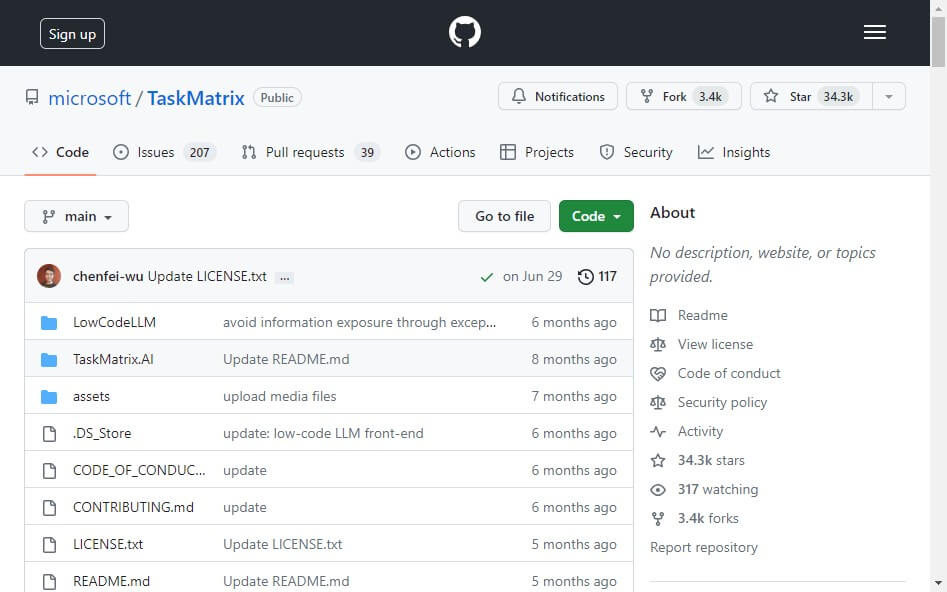
Task: Star the TaskMatrix repository
Action: click(812, 97)
